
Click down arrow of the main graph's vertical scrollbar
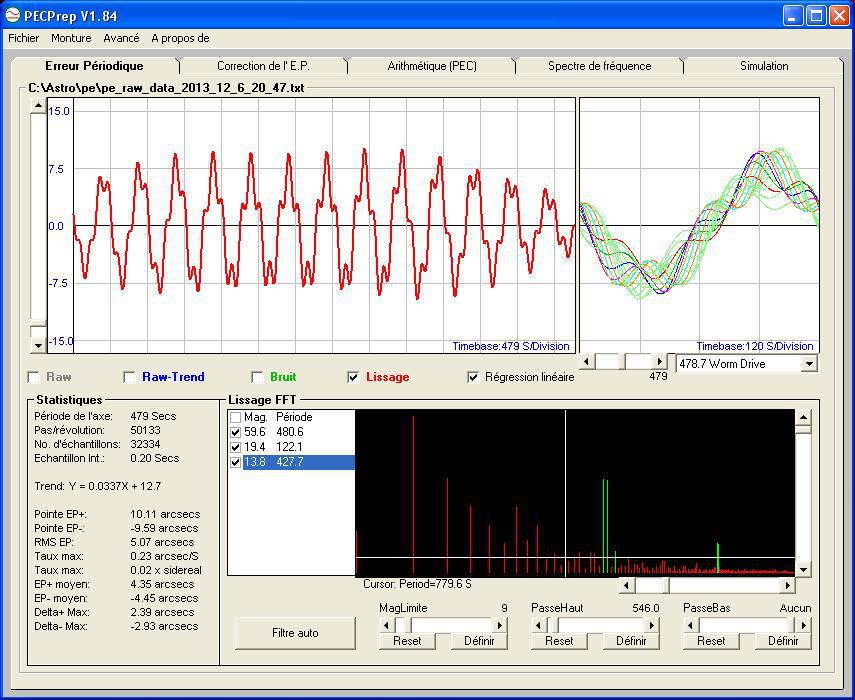point(39,345)
